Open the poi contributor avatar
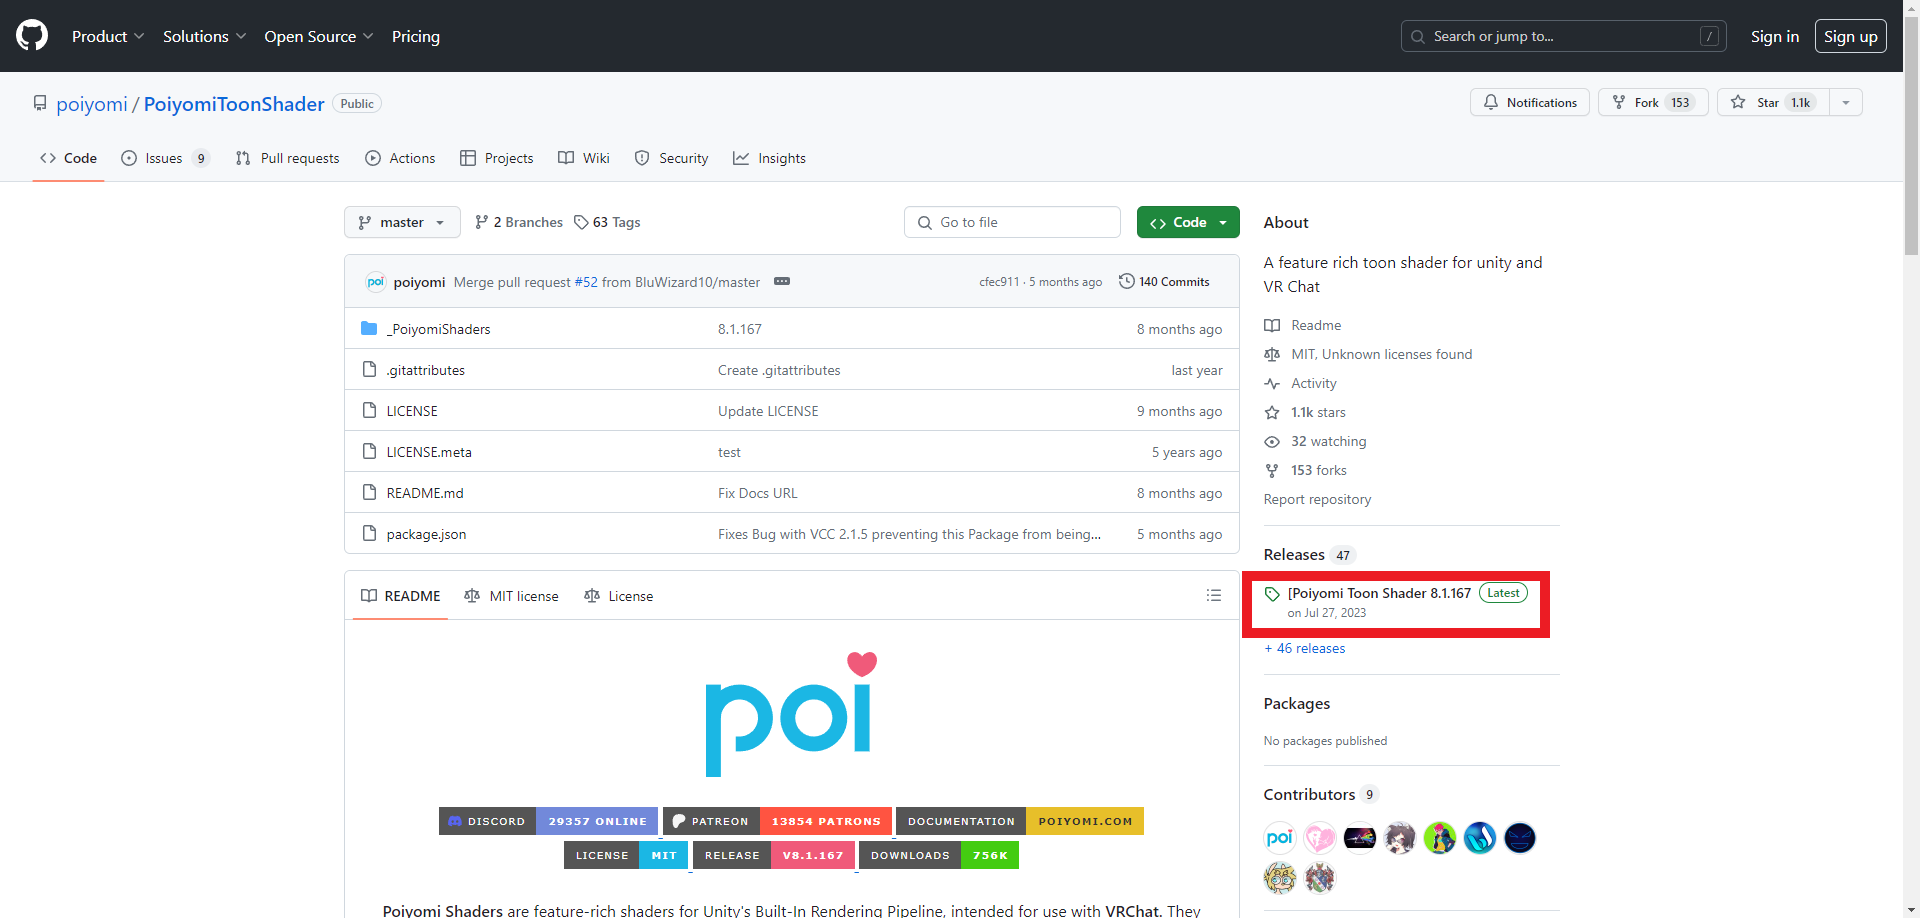This screenshot has height=918, width=1920. coord(1280,838)
